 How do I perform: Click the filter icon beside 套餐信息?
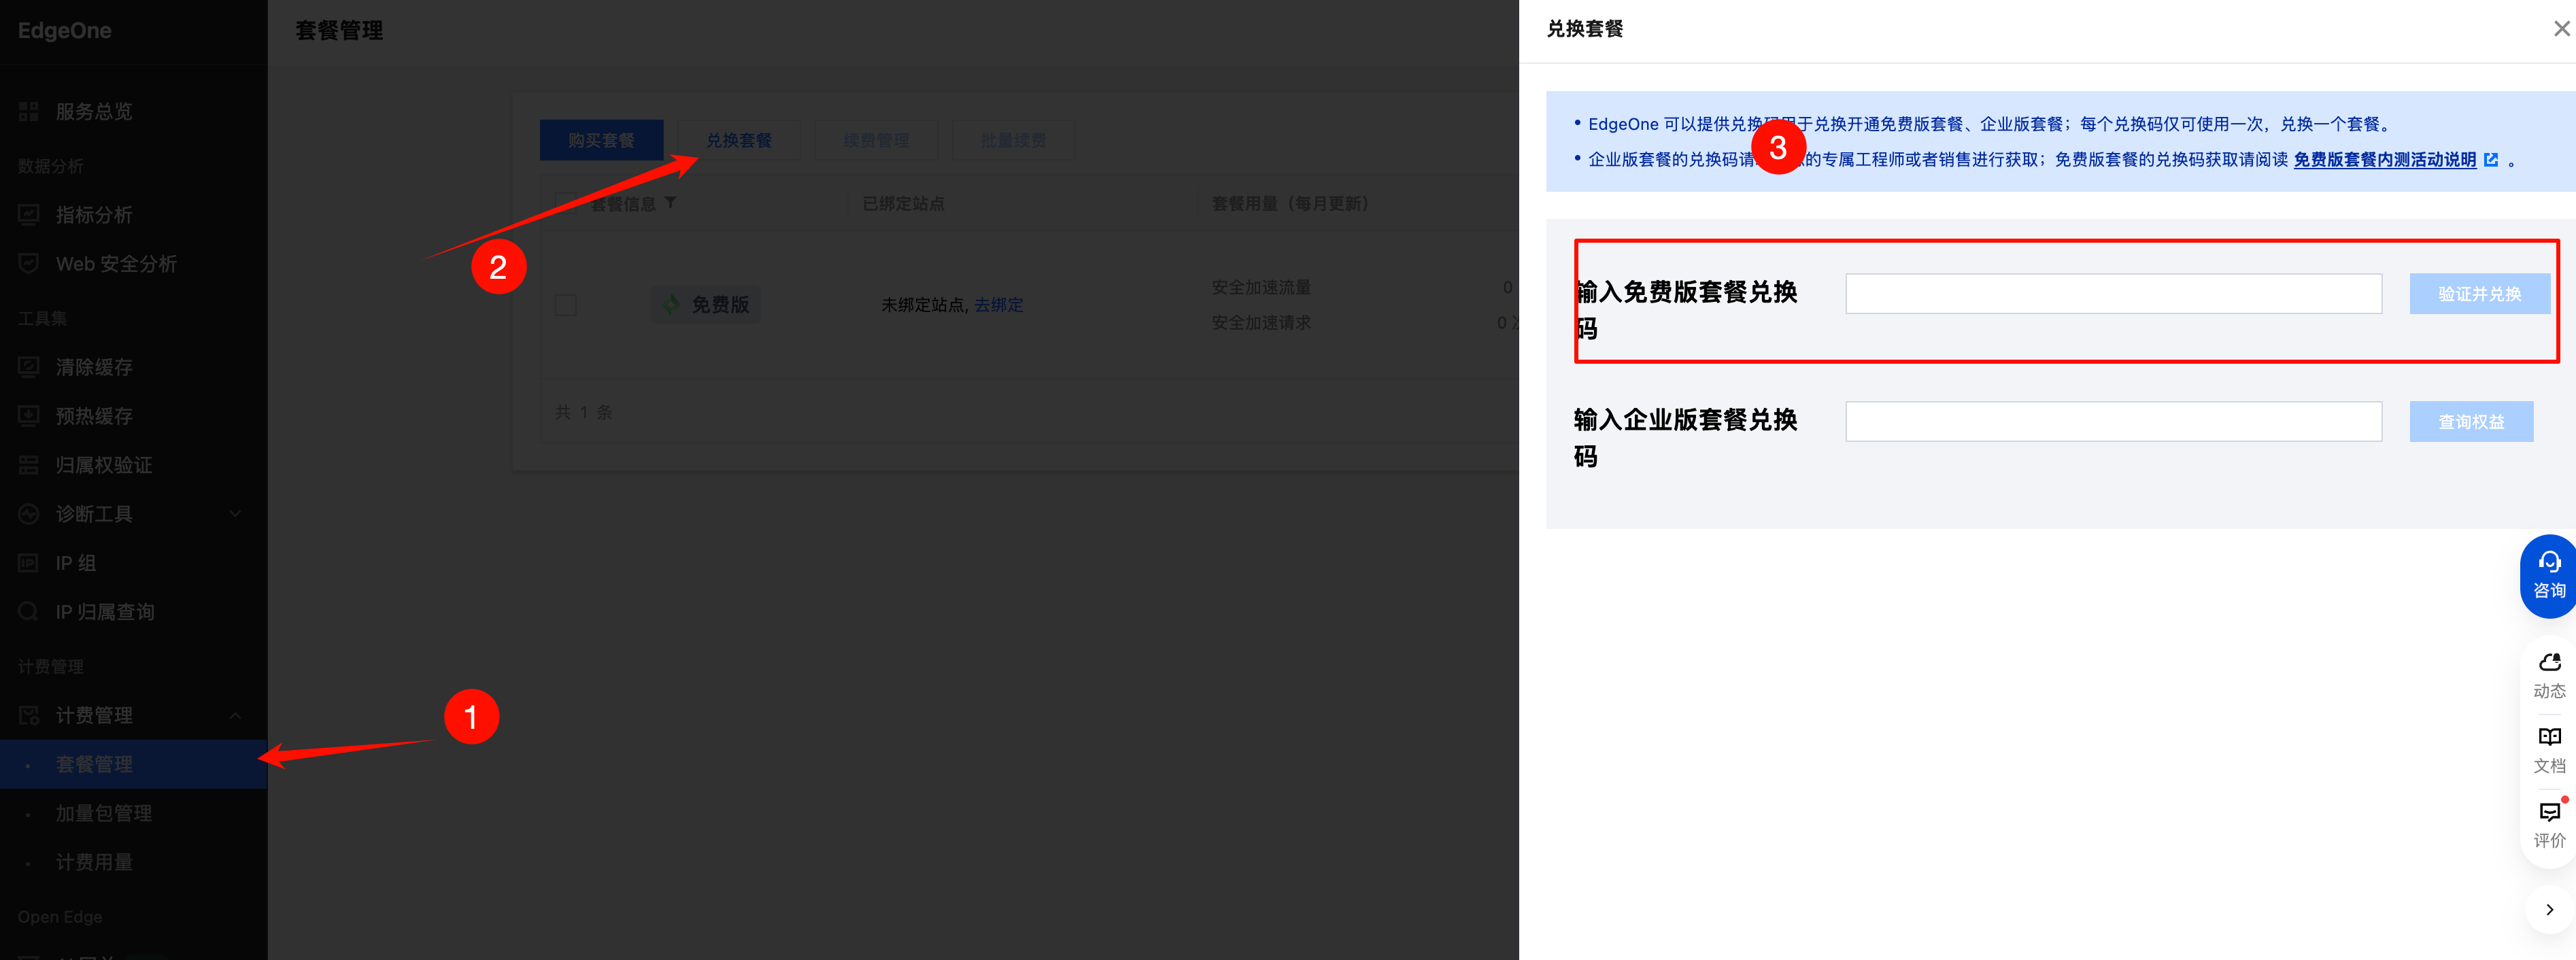(671, 203)
